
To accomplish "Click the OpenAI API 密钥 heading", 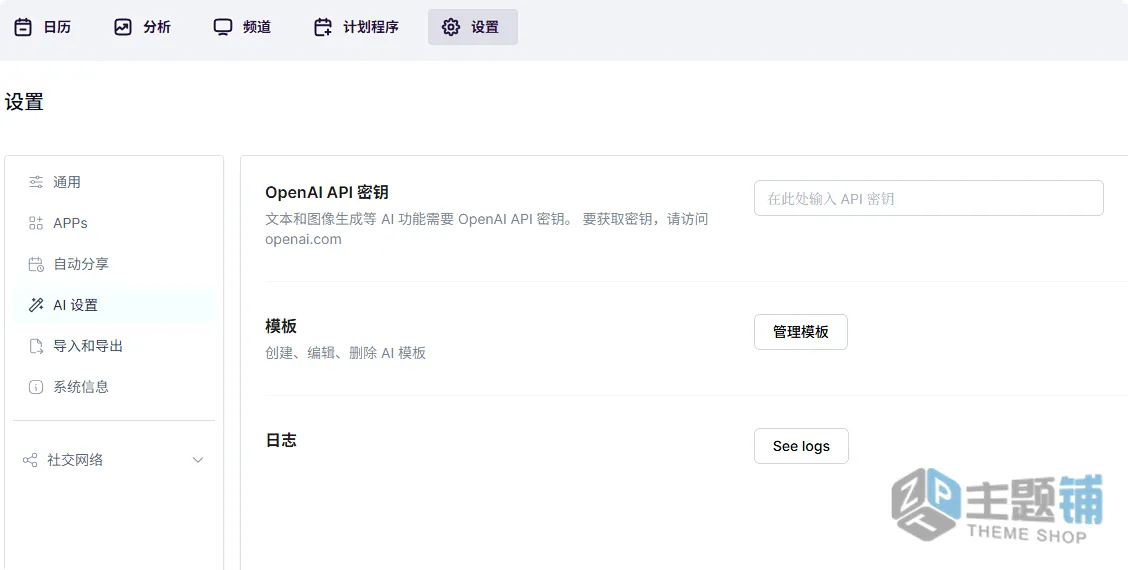I will [327, 192].
